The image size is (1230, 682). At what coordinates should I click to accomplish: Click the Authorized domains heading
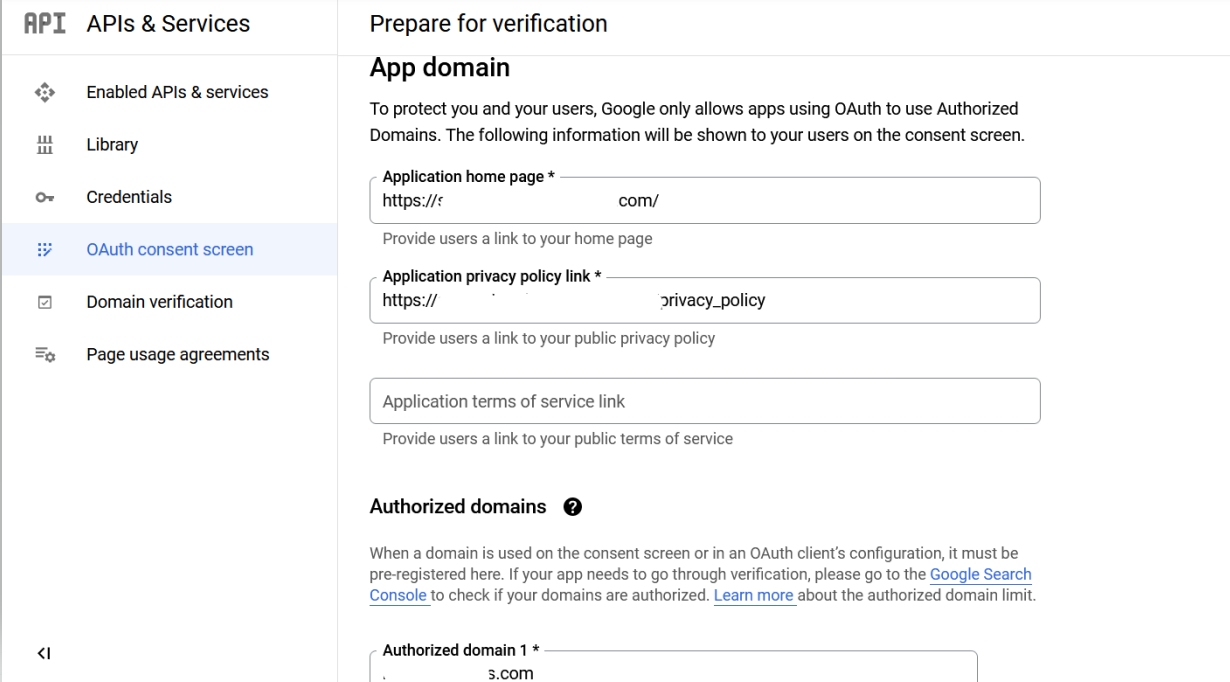pyautogui.click(x=458, y=507)
